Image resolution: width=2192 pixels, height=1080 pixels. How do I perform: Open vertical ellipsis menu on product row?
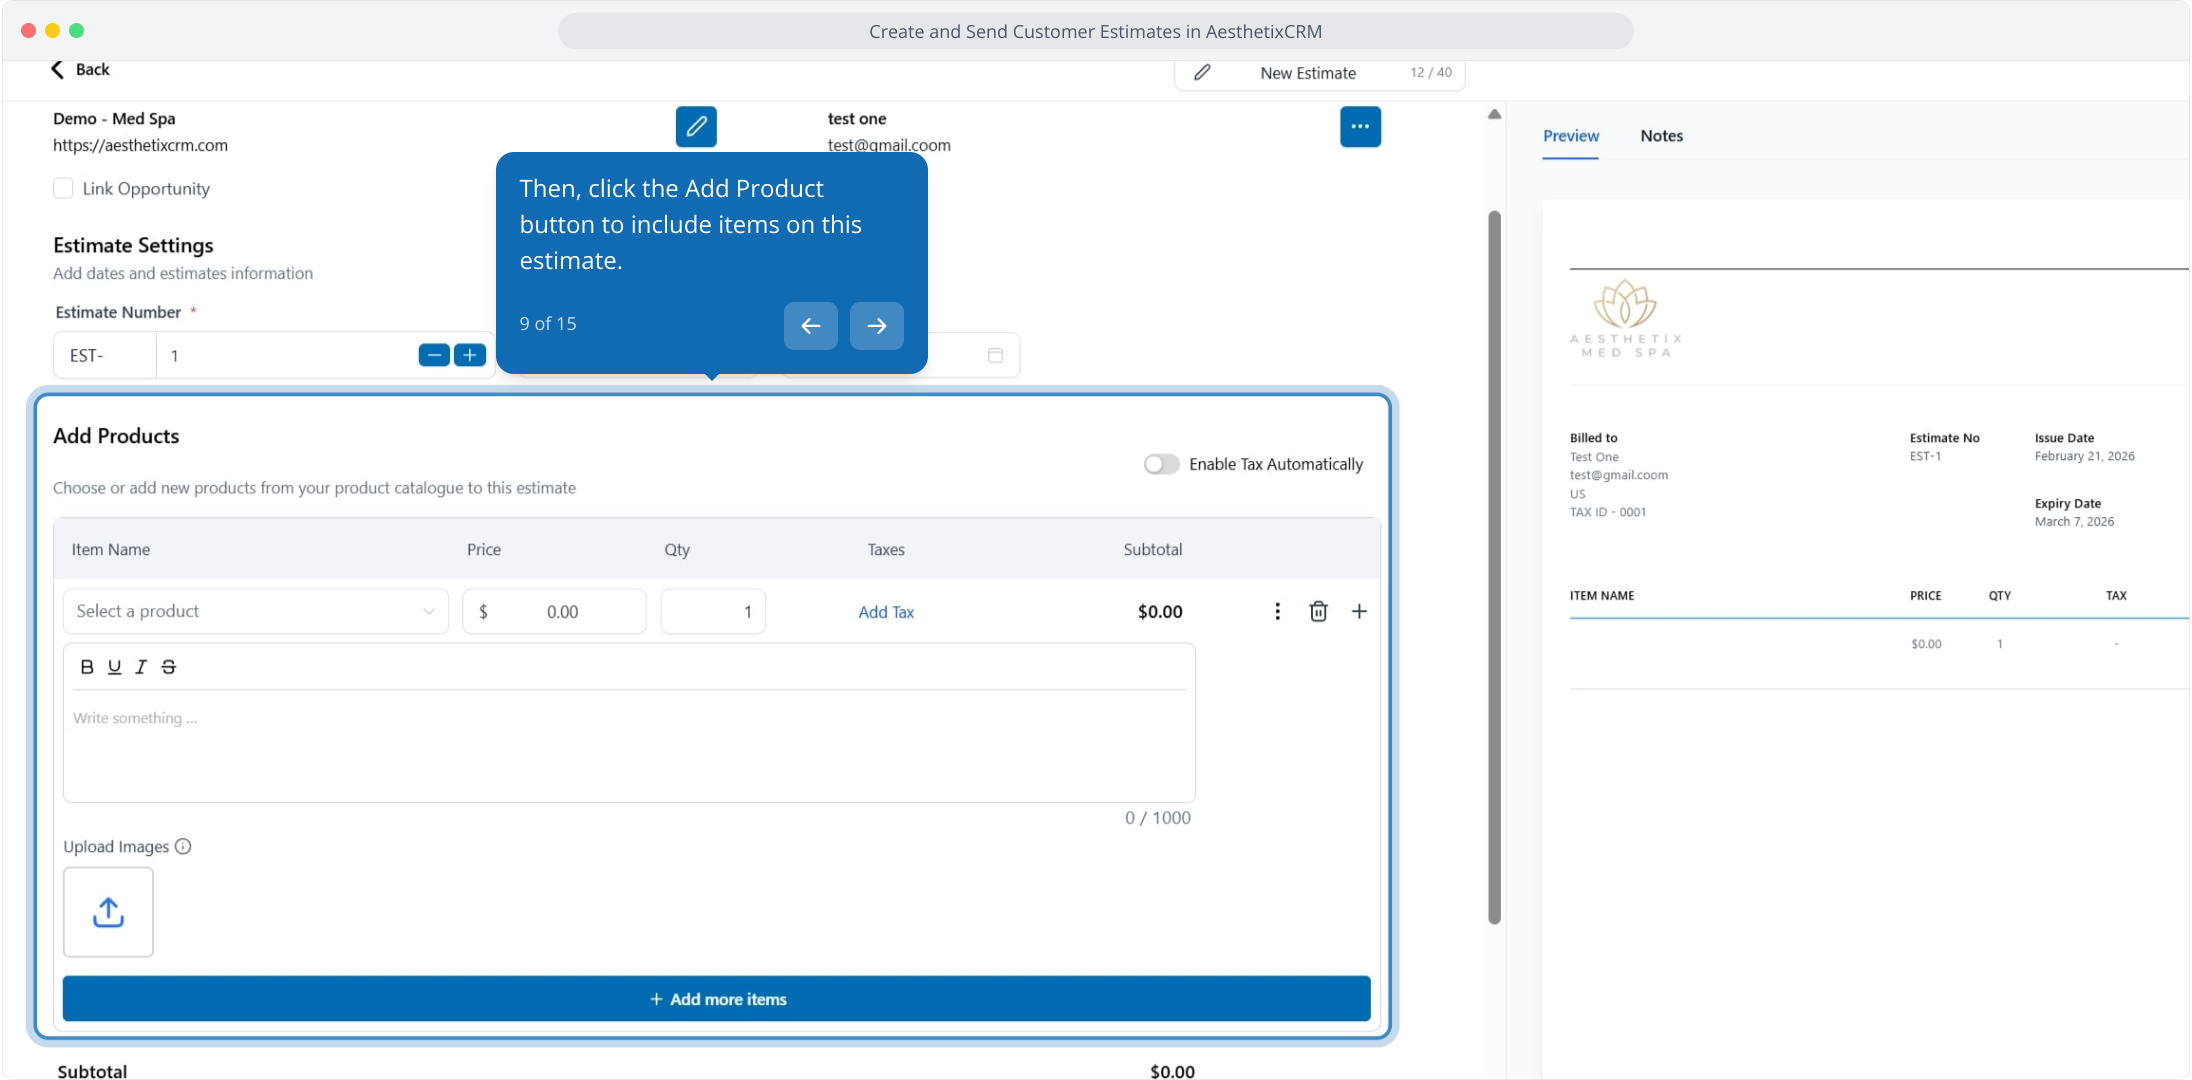pos(1277,611)
